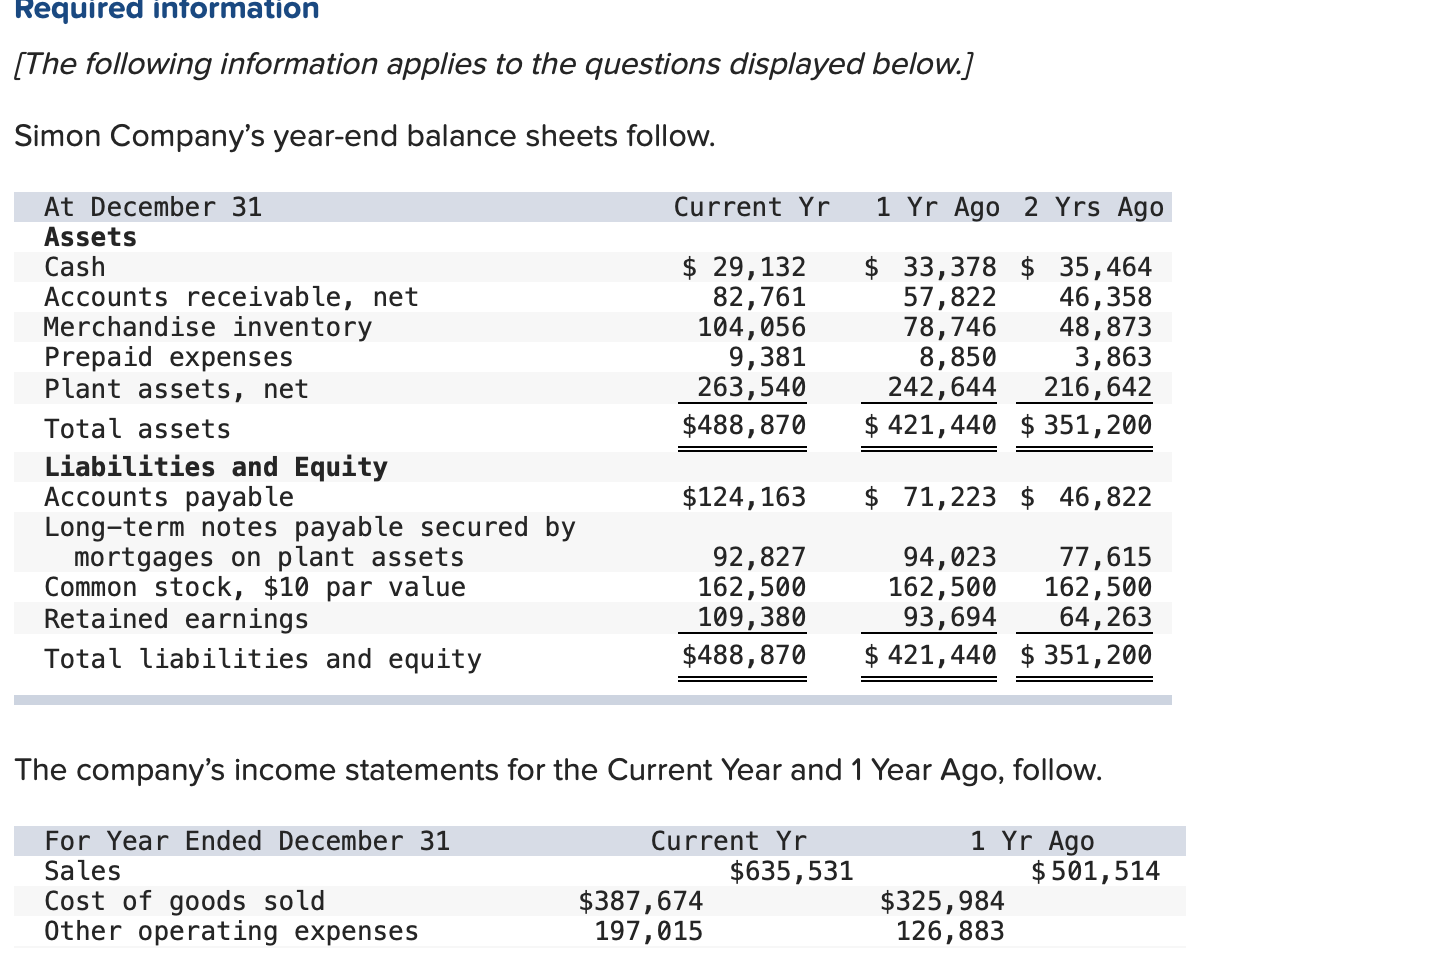The height and width of the screenshot is (960, 1436).
Task: Select operating expenses value 126,883
Action: tap(950, 931)
